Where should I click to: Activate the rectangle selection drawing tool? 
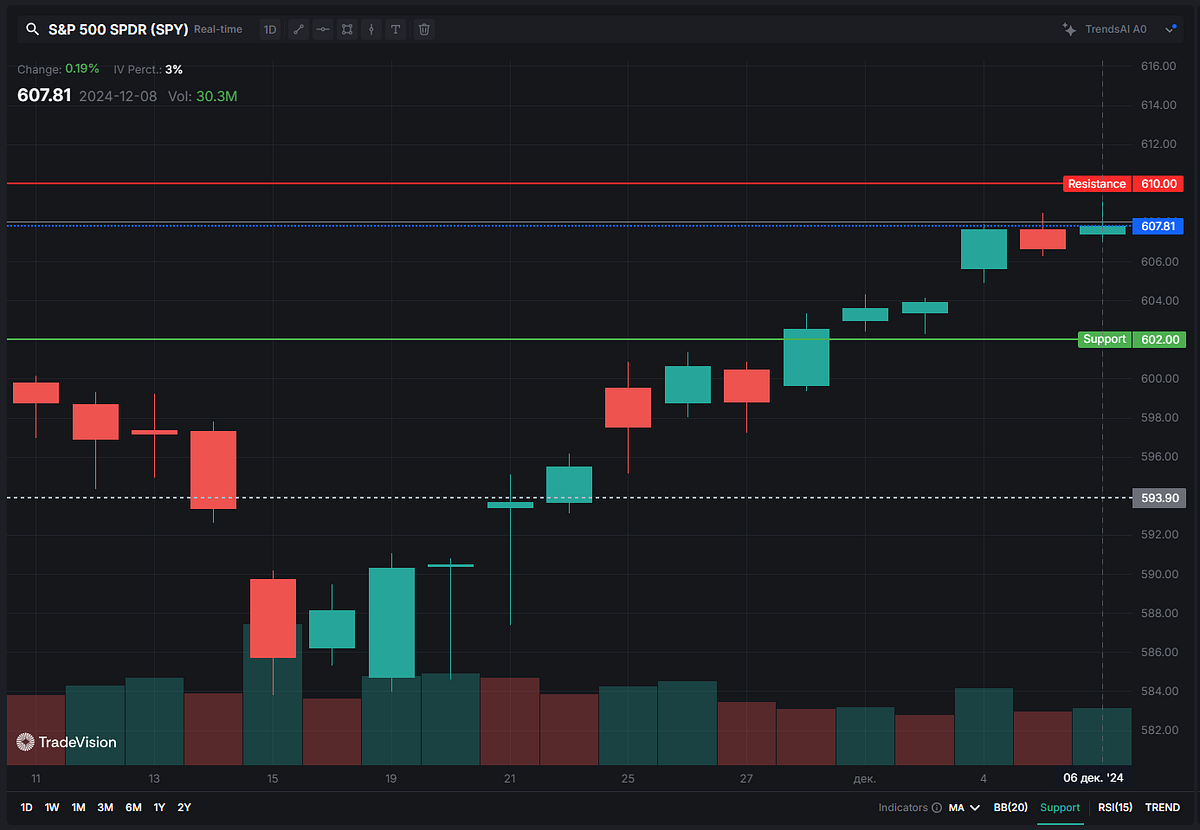(346, 29)
